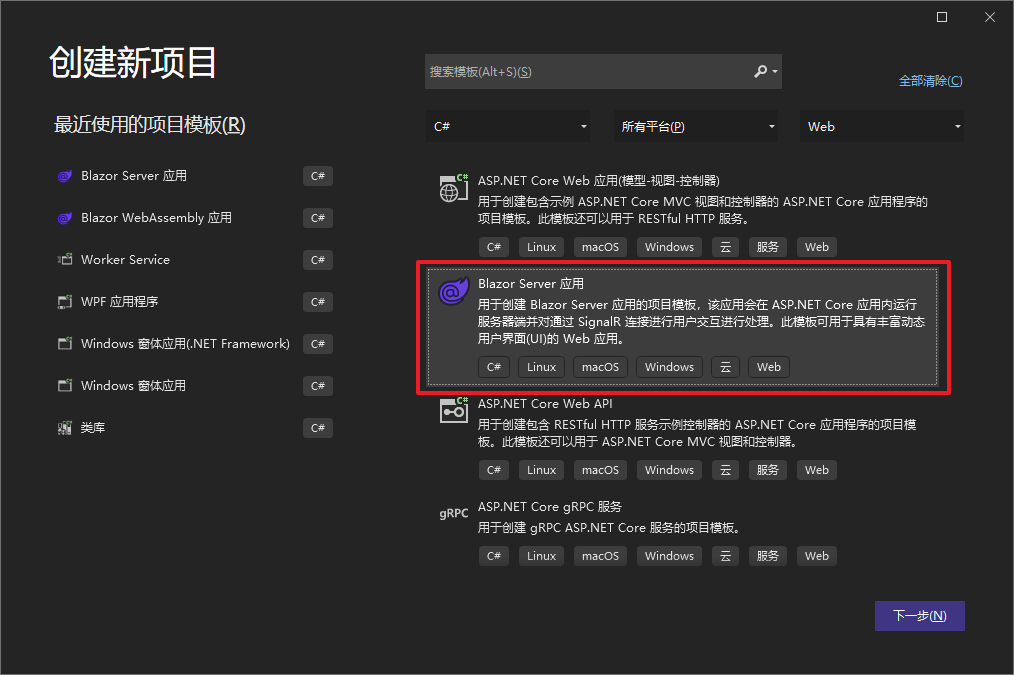Click the gRPC template icon
1014x675 pixels.
(x=453, y=513)
